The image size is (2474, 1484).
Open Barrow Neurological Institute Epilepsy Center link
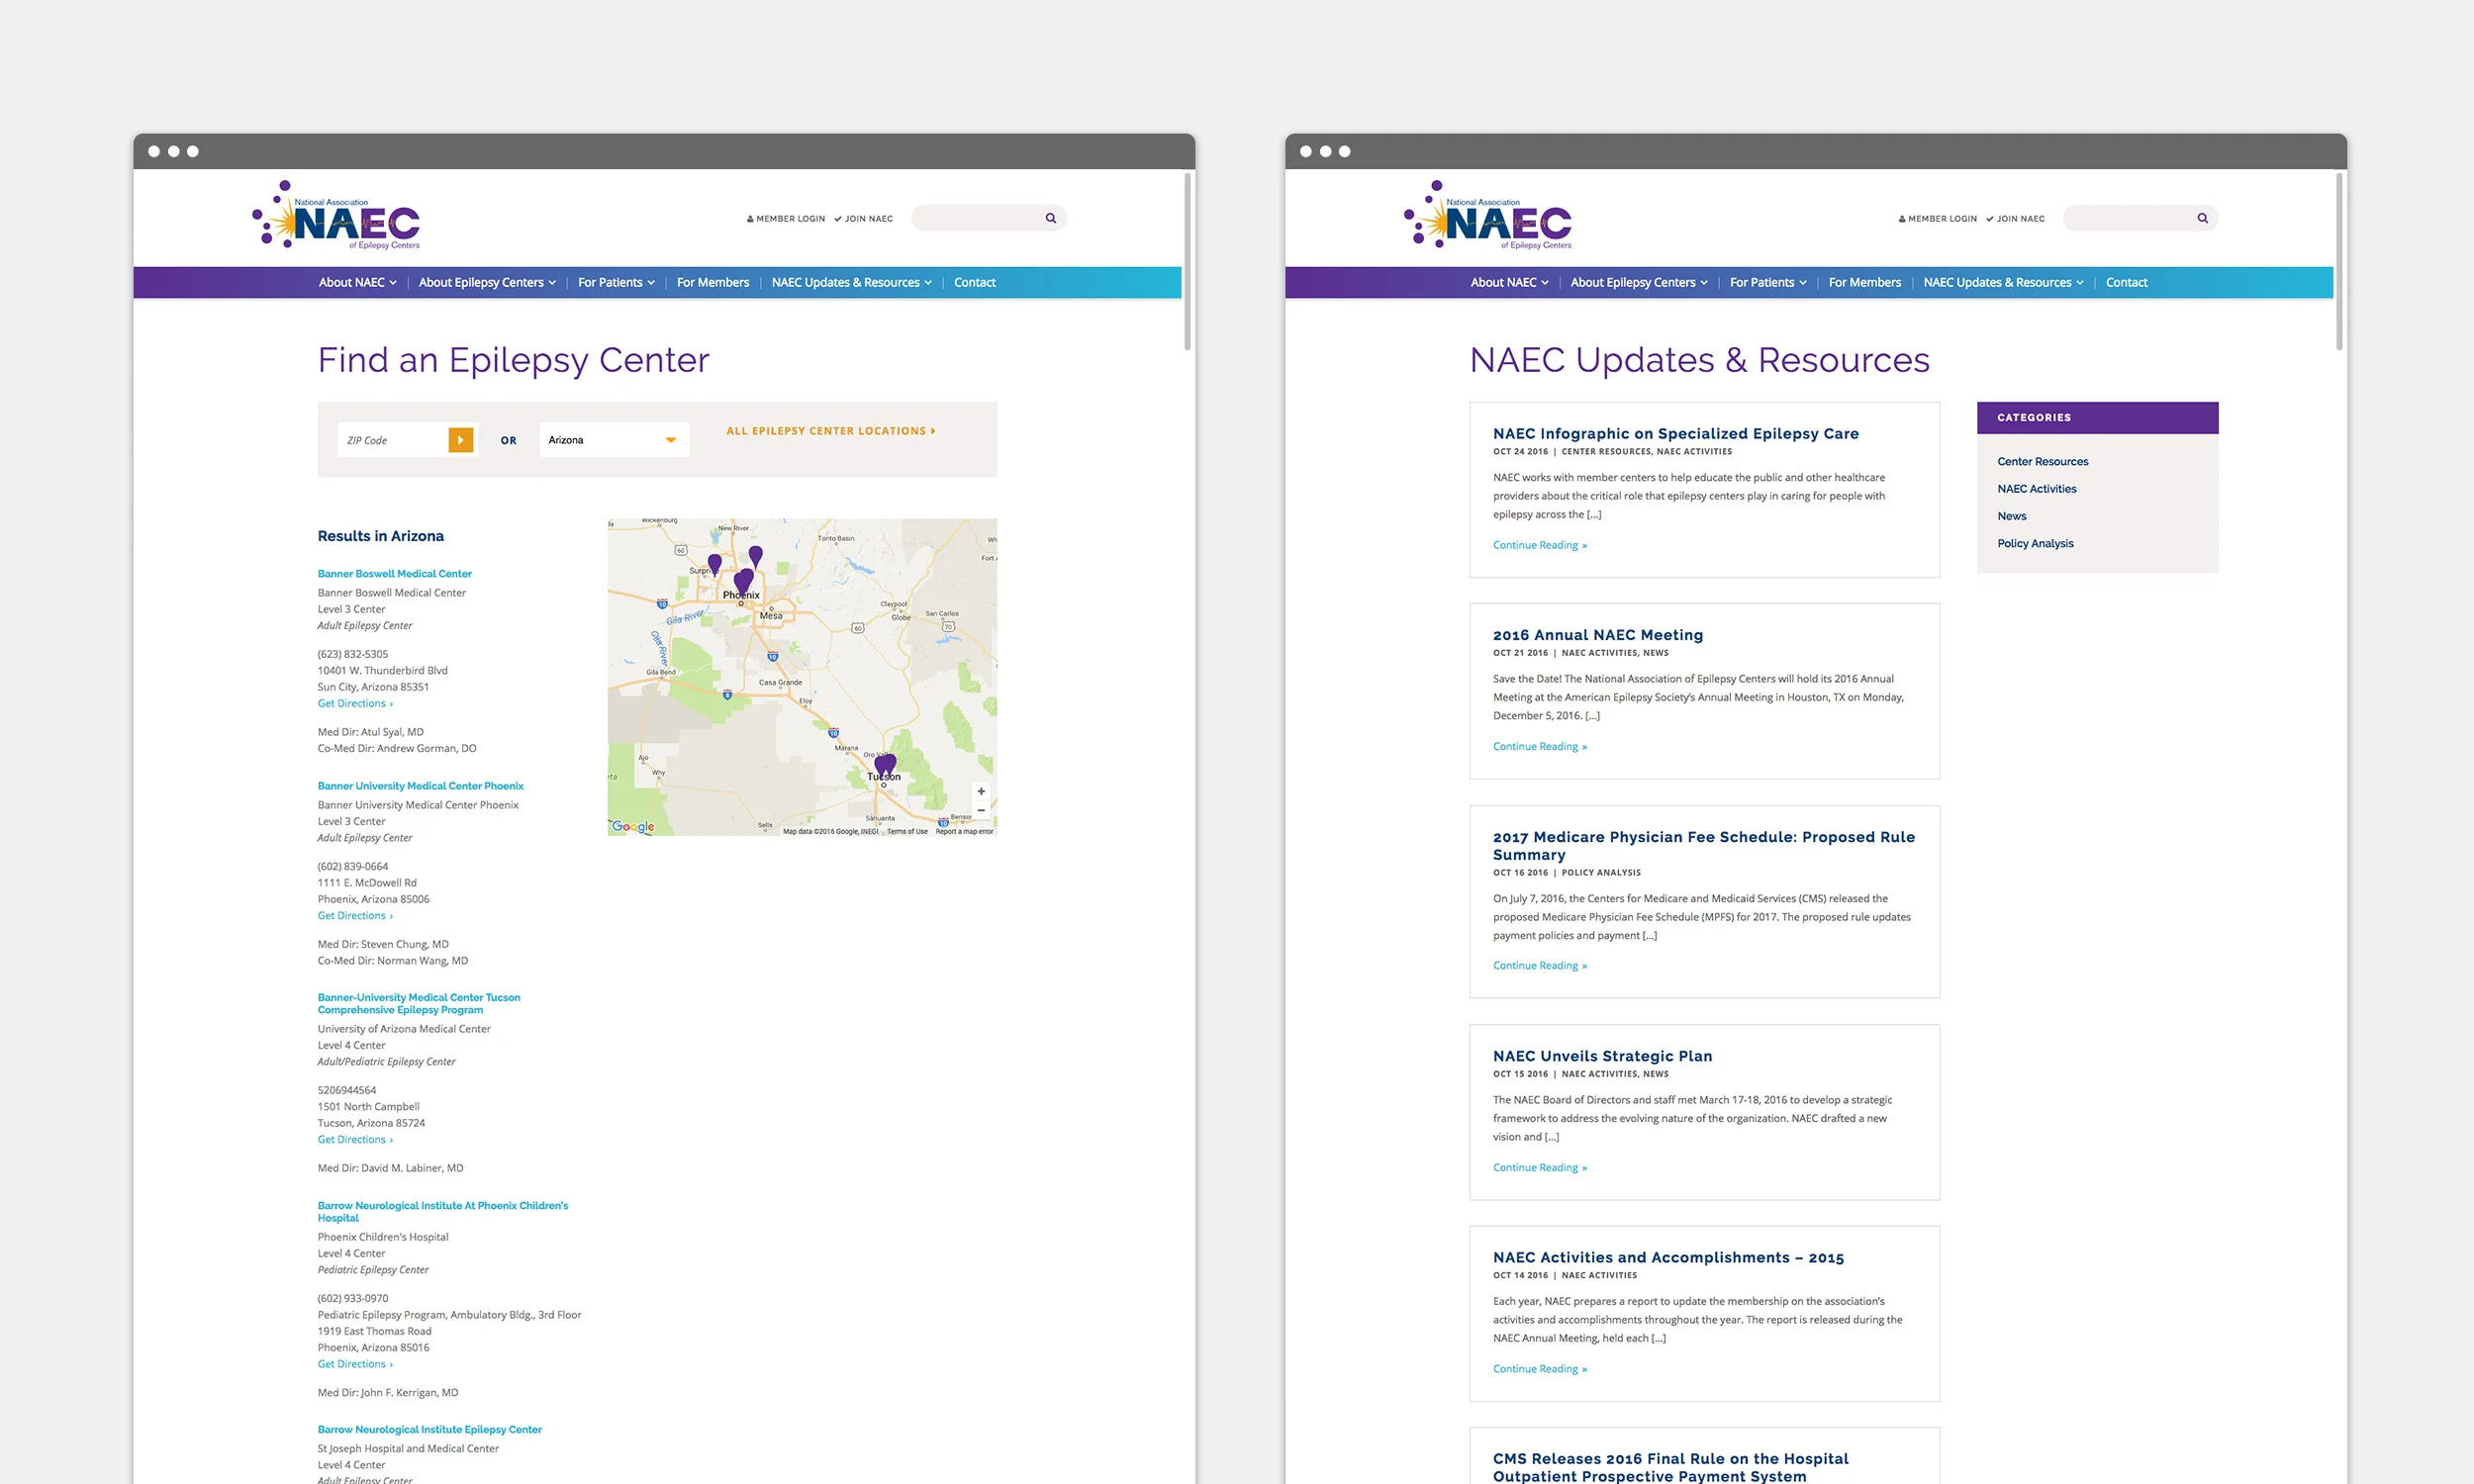pyautogui.click(x=430, y=1429)
